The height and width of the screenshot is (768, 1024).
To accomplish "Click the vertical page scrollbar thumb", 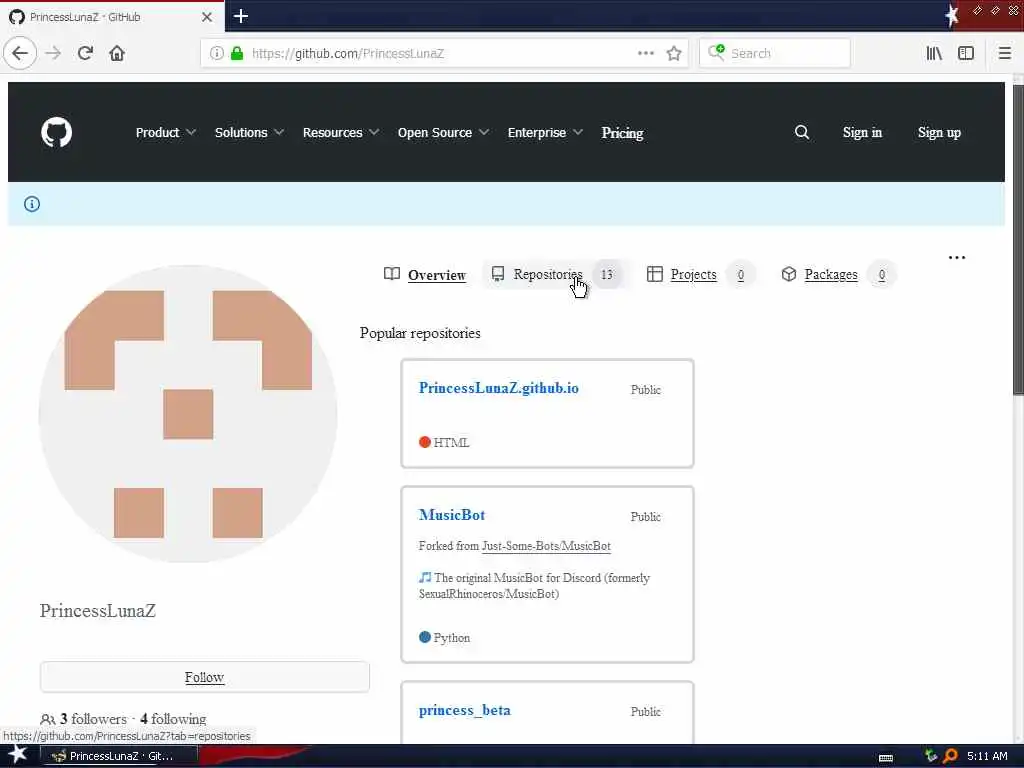I will tap(1018, 239).
